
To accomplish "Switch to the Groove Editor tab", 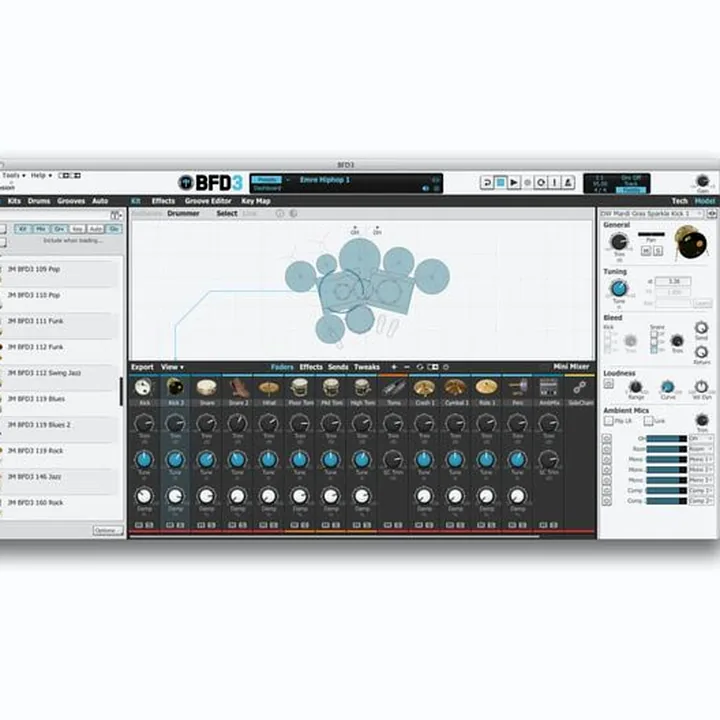I will 208,201.
